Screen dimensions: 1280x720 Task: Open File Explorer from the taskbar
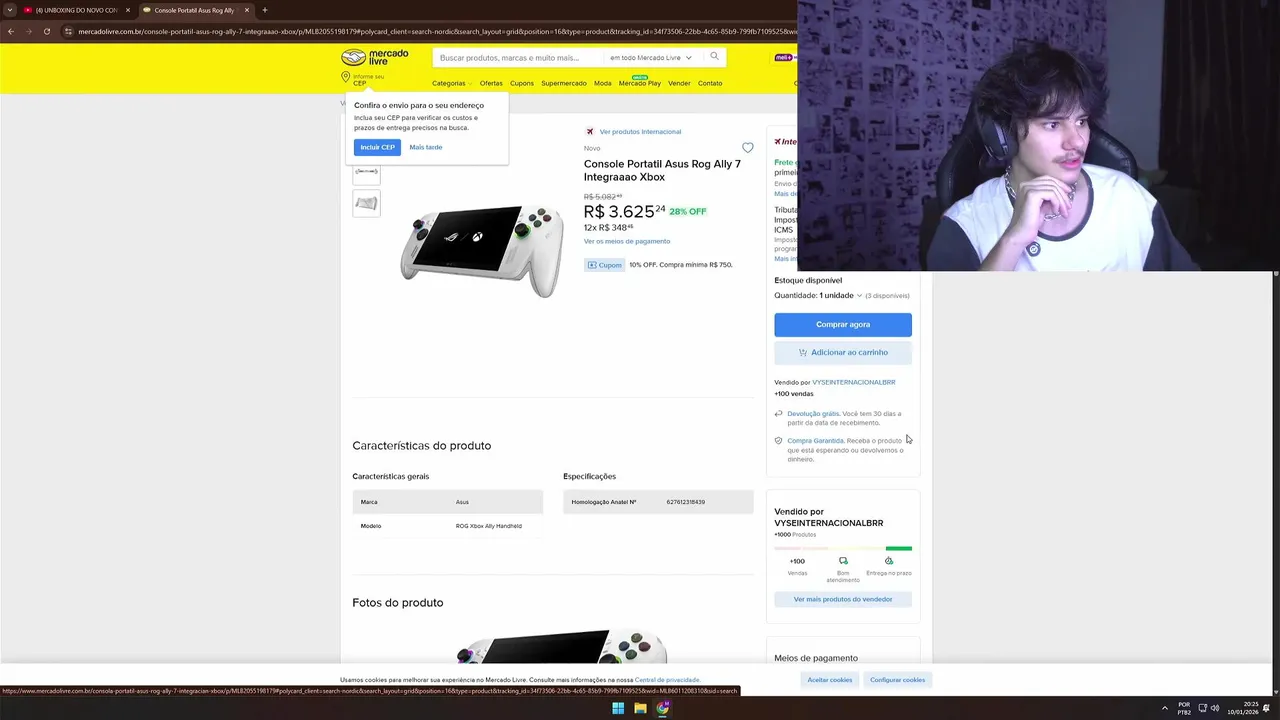tap(640, 708)
